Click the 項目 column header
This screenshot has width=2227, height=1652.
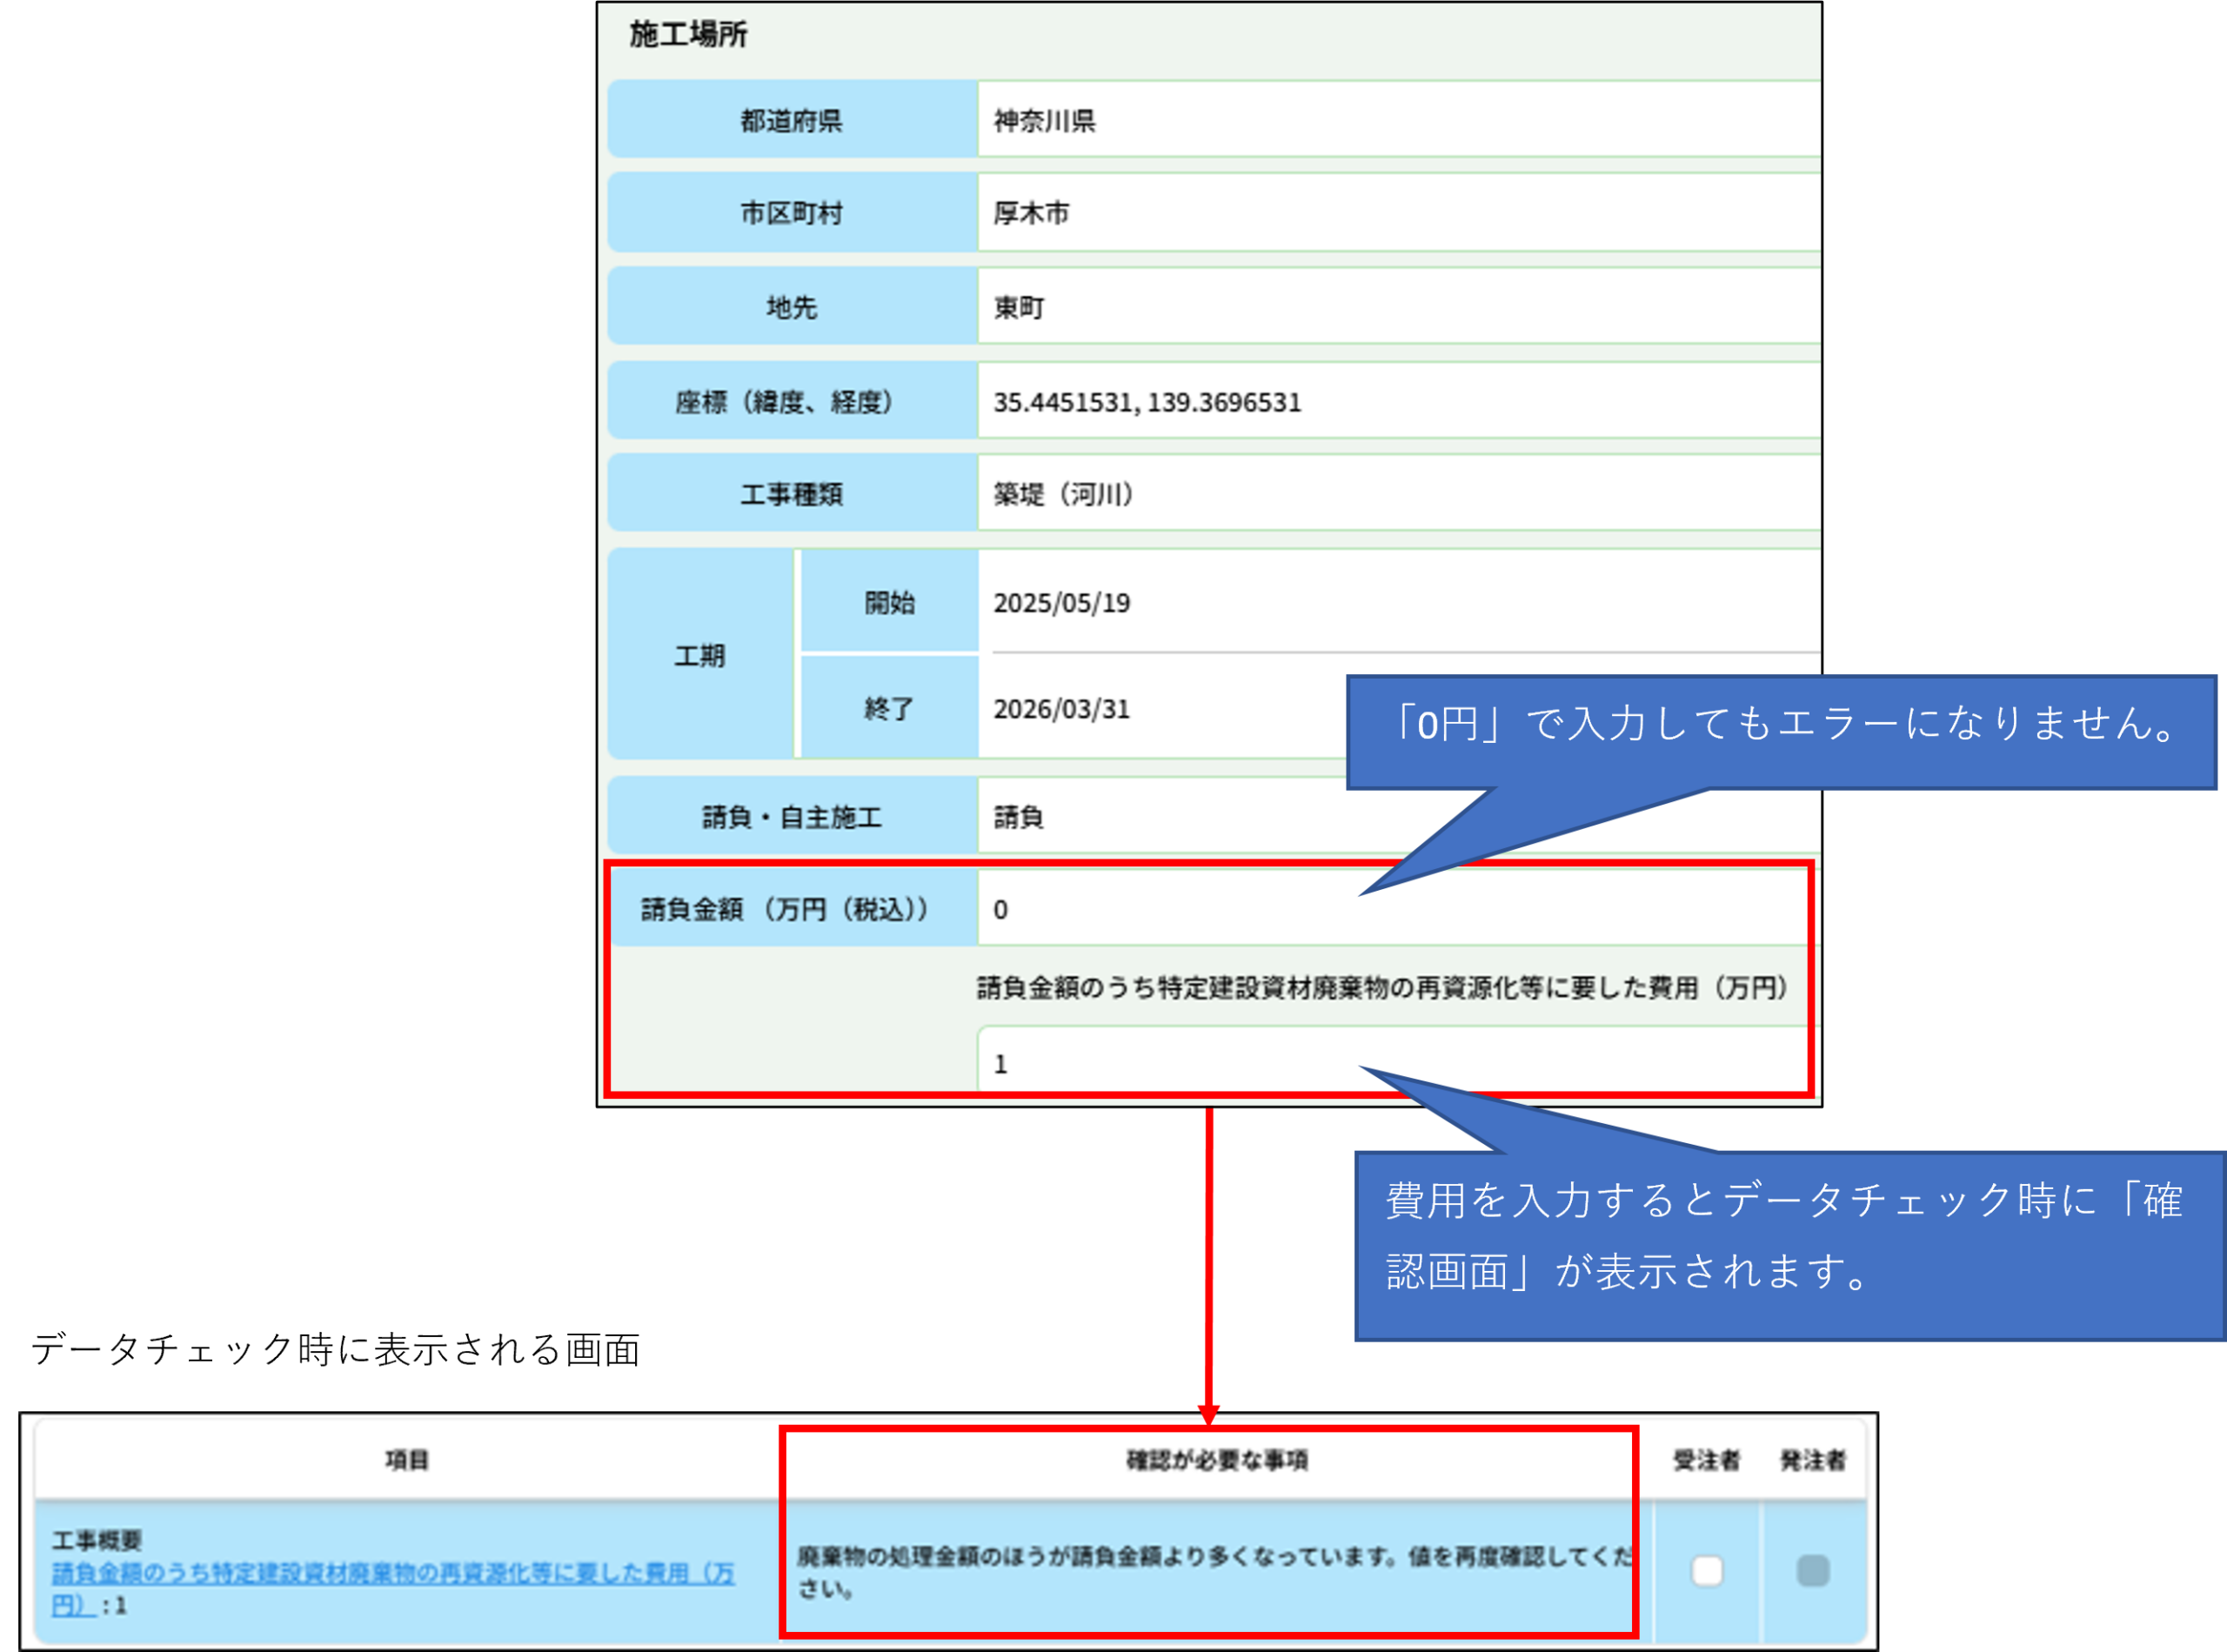(x=407, y=1460)
